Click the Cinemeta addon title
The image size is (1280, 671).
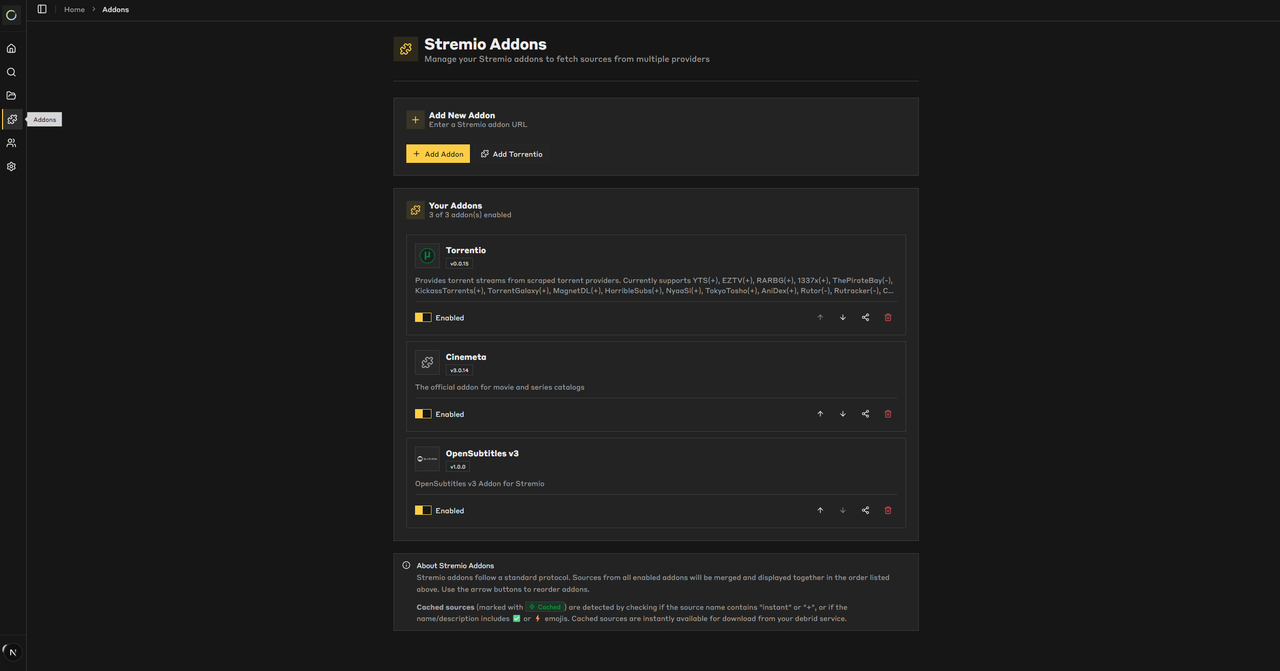tap(466, 357)
